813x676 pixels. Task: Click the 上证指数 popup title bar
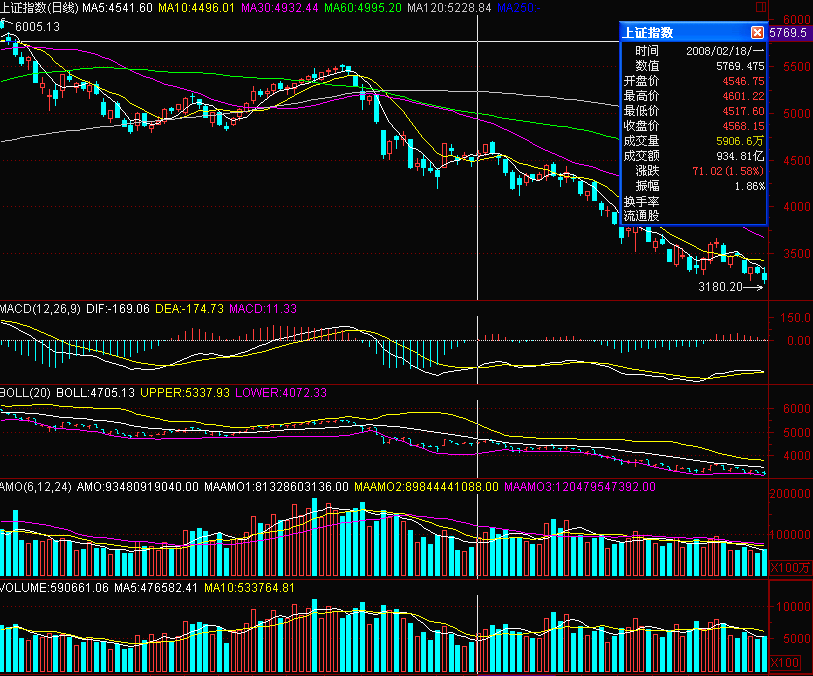(680, 33)
